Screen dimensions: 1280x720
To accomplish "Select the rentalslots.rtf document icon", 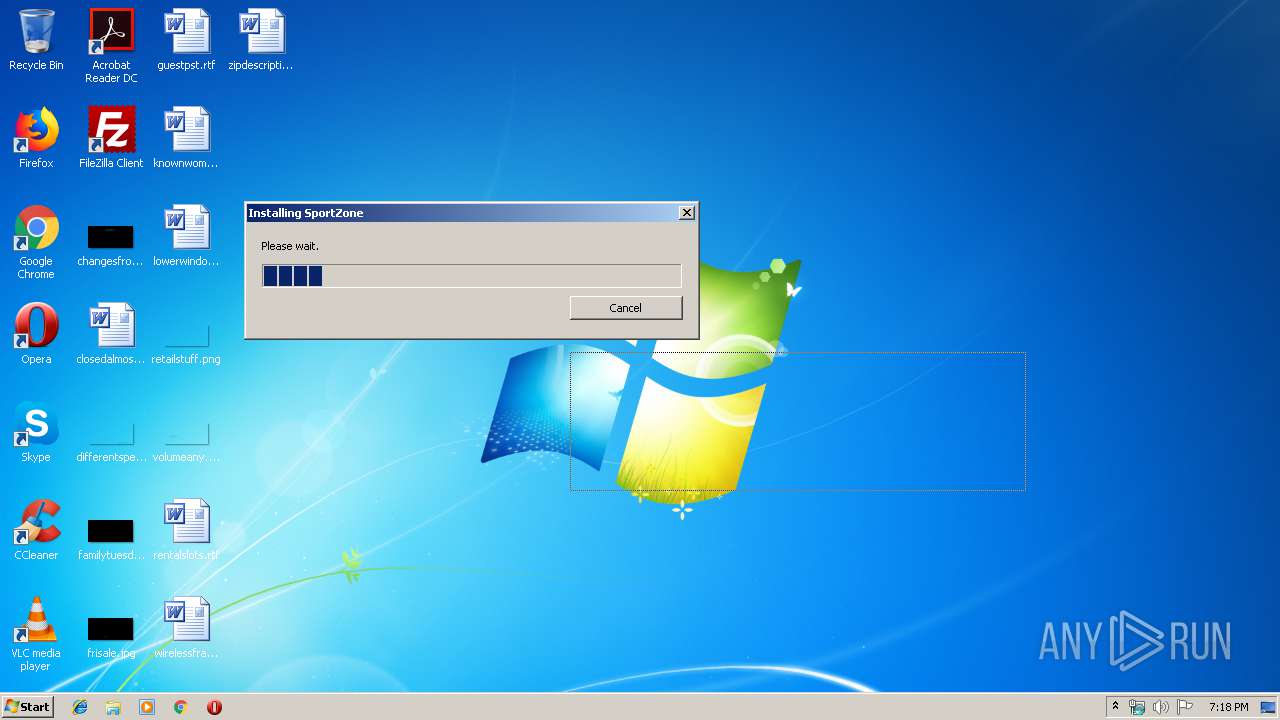I will (186, 530).
